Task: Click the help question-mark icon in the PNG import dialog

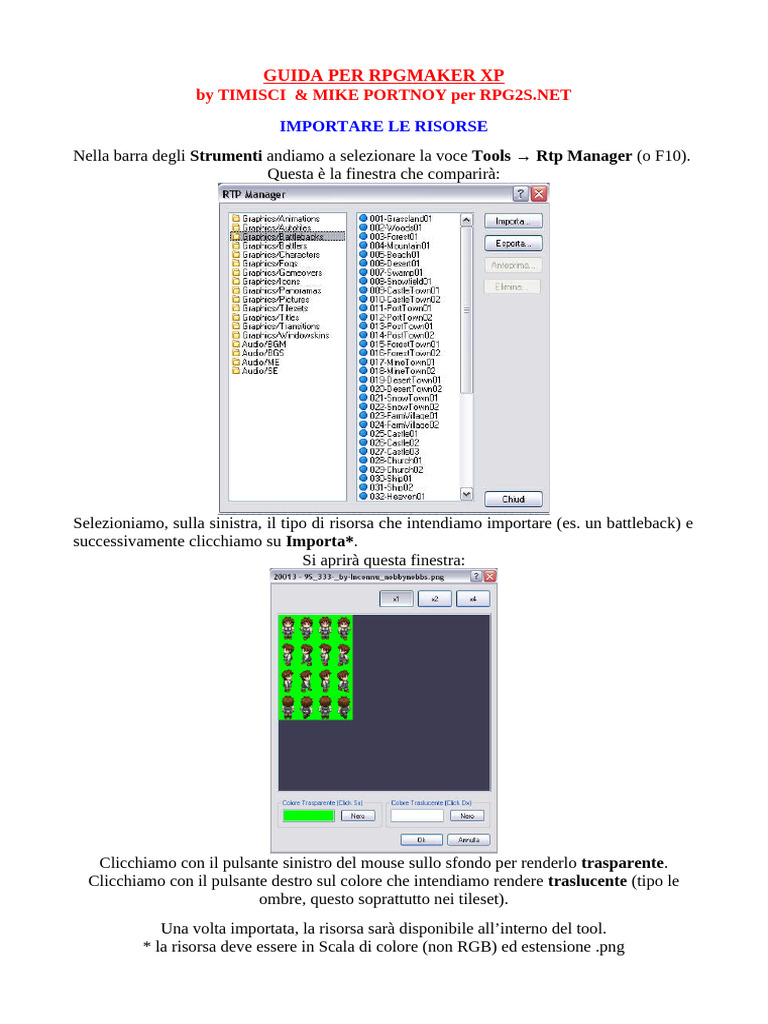Action: pyautogui.click(x=477, y=576)
